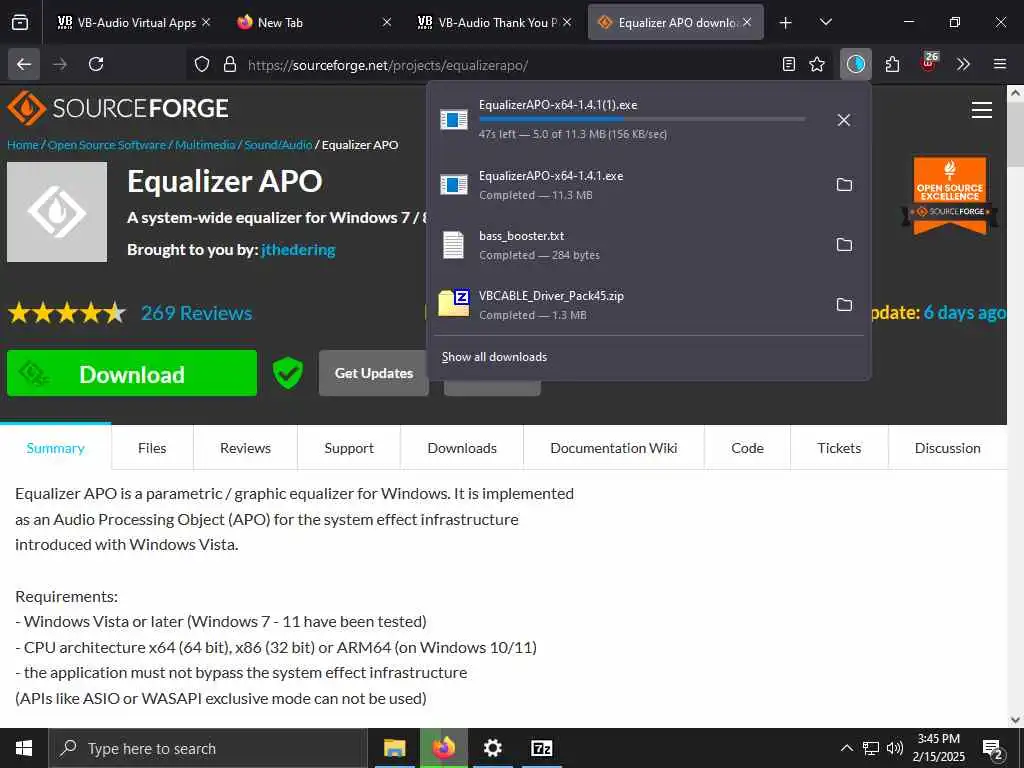
Task: Open VBCABLE_Driver_Pack45.zip download entry
Action: point(627,305)
